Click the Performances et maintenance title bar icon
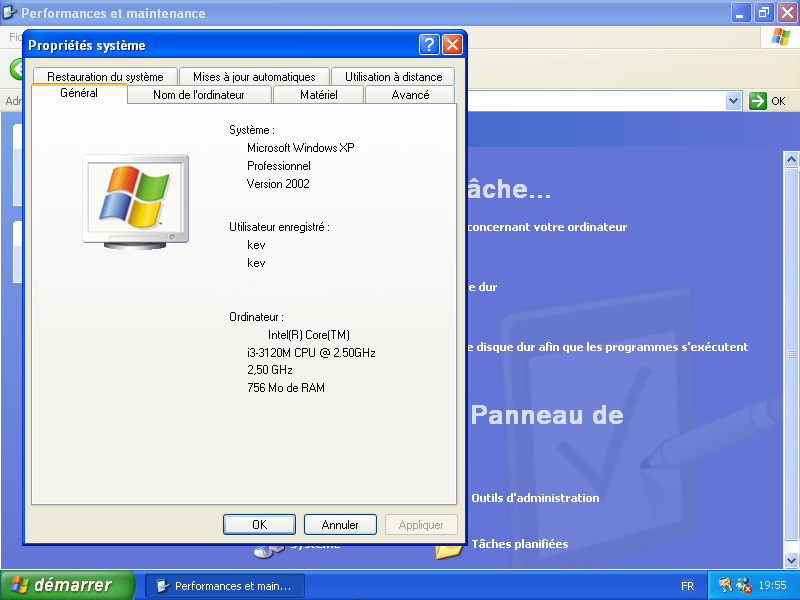The width and height of the screenshot is (800, 600). [x=9, y=12]
